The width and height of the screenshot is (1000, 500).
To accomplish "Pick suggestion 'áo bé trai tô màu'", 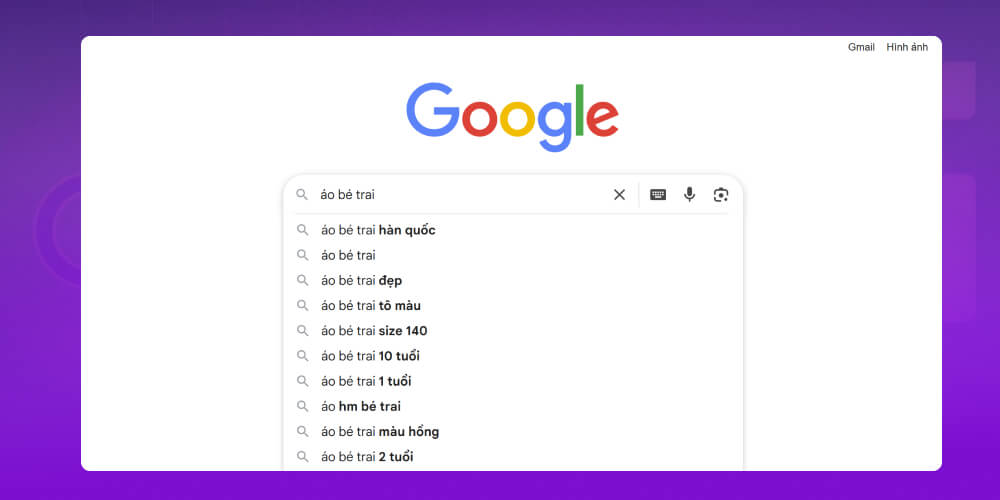I will click(371, 306).
